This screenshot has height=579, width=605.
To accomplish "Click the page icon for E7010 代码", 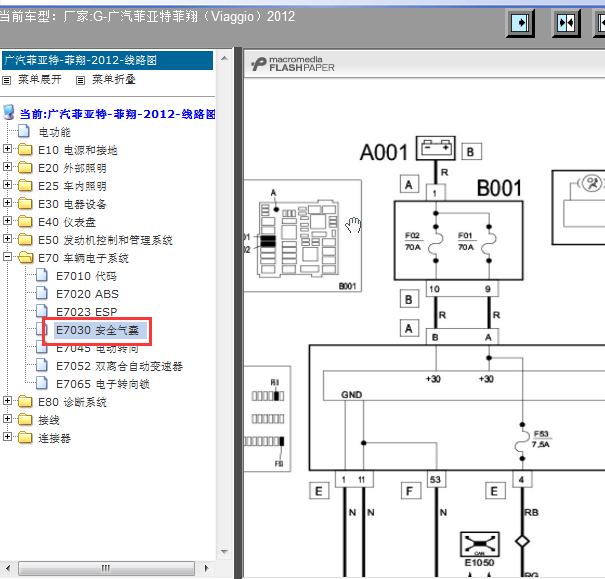I will pos(42,275).
